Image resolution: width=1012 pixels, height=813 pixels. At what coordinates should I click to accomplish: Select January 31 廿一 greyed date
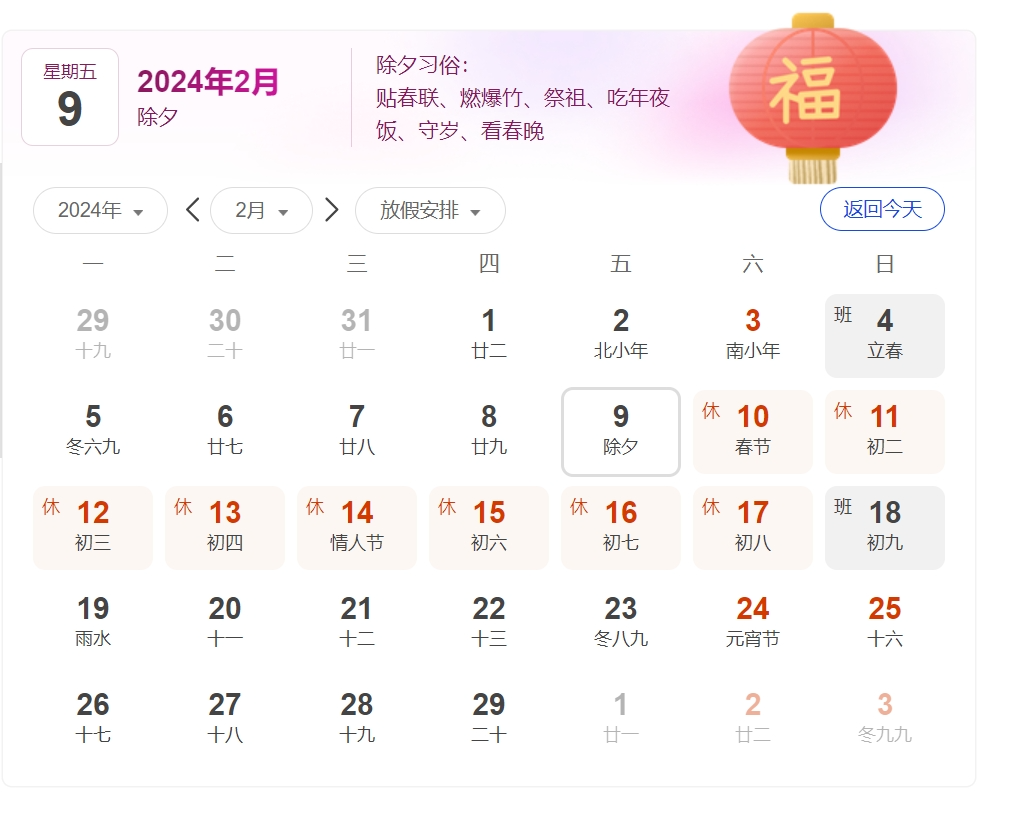(357, 336)
